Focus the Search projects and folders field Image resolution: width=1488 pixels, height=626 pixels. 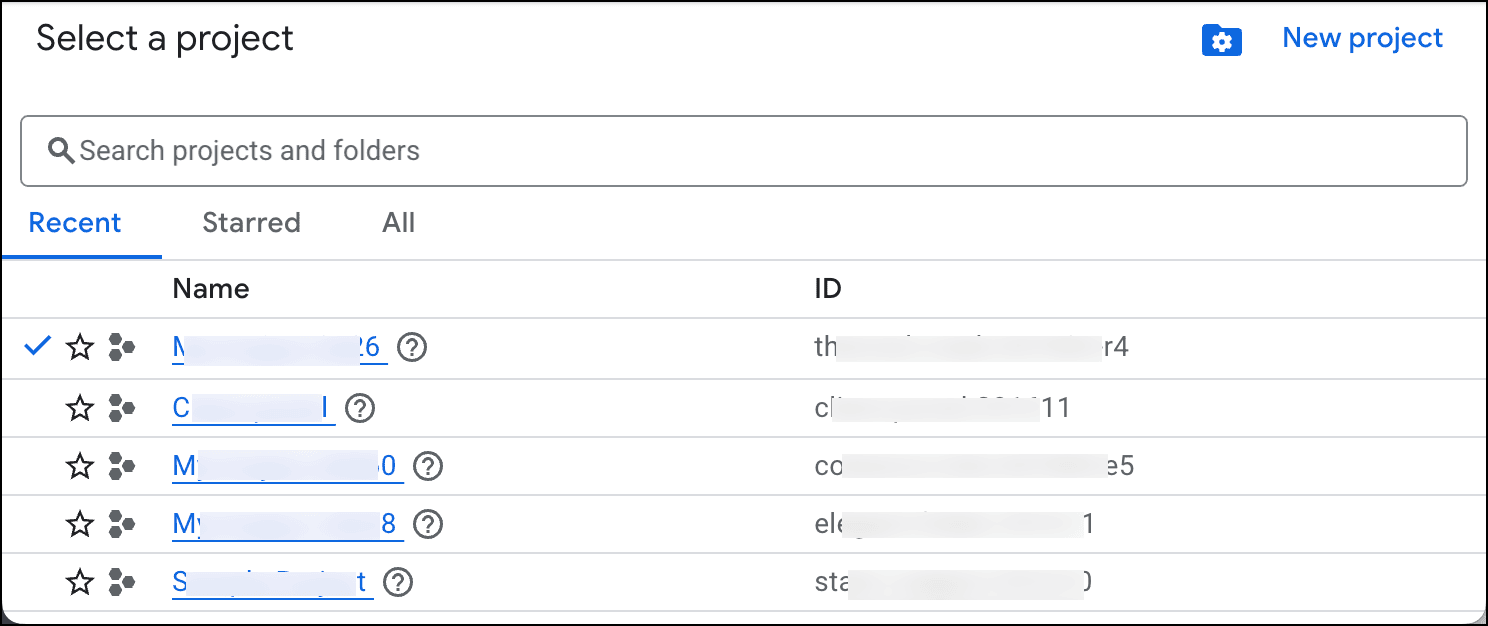[x=760, y=151]
